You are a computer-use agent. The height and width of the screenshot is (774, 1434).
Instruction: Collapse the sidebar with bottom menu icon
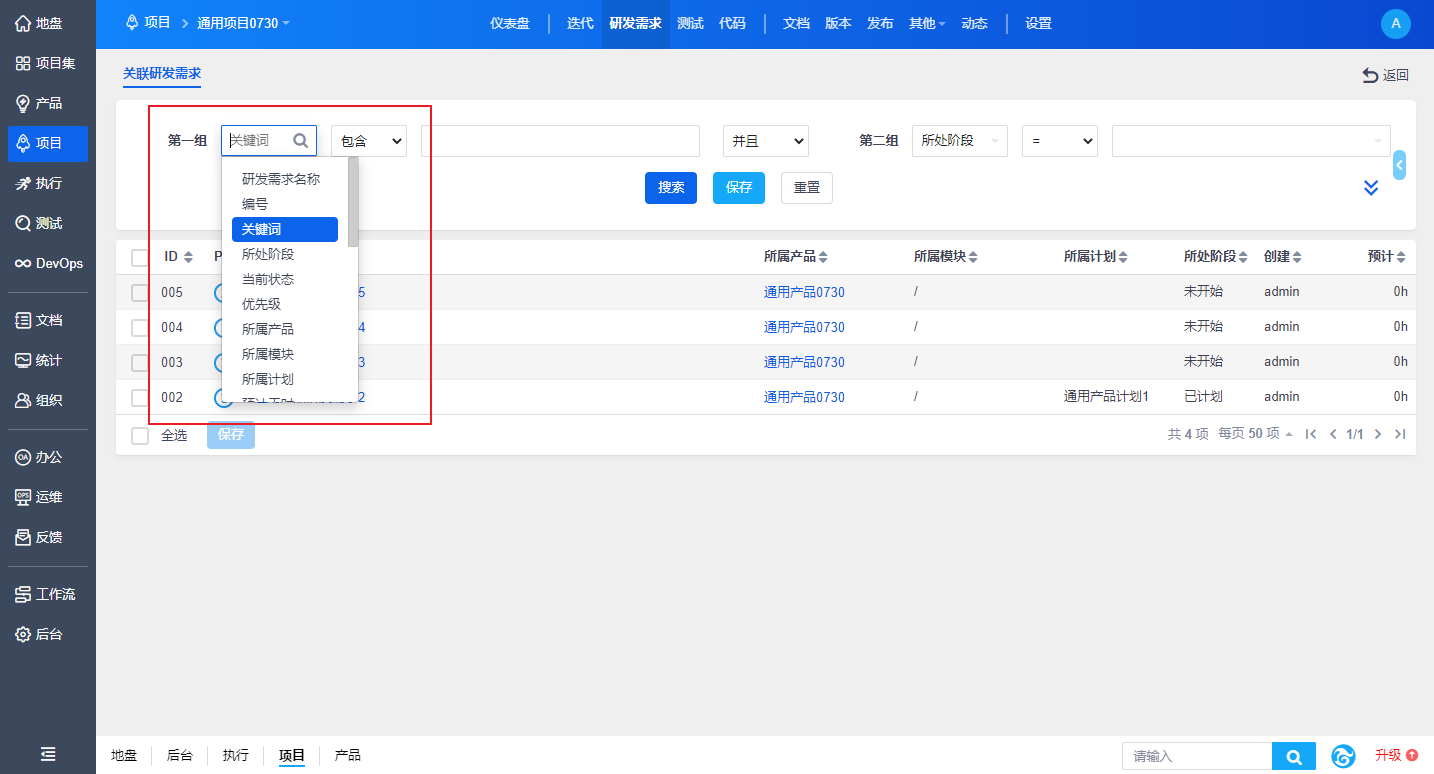48,755
